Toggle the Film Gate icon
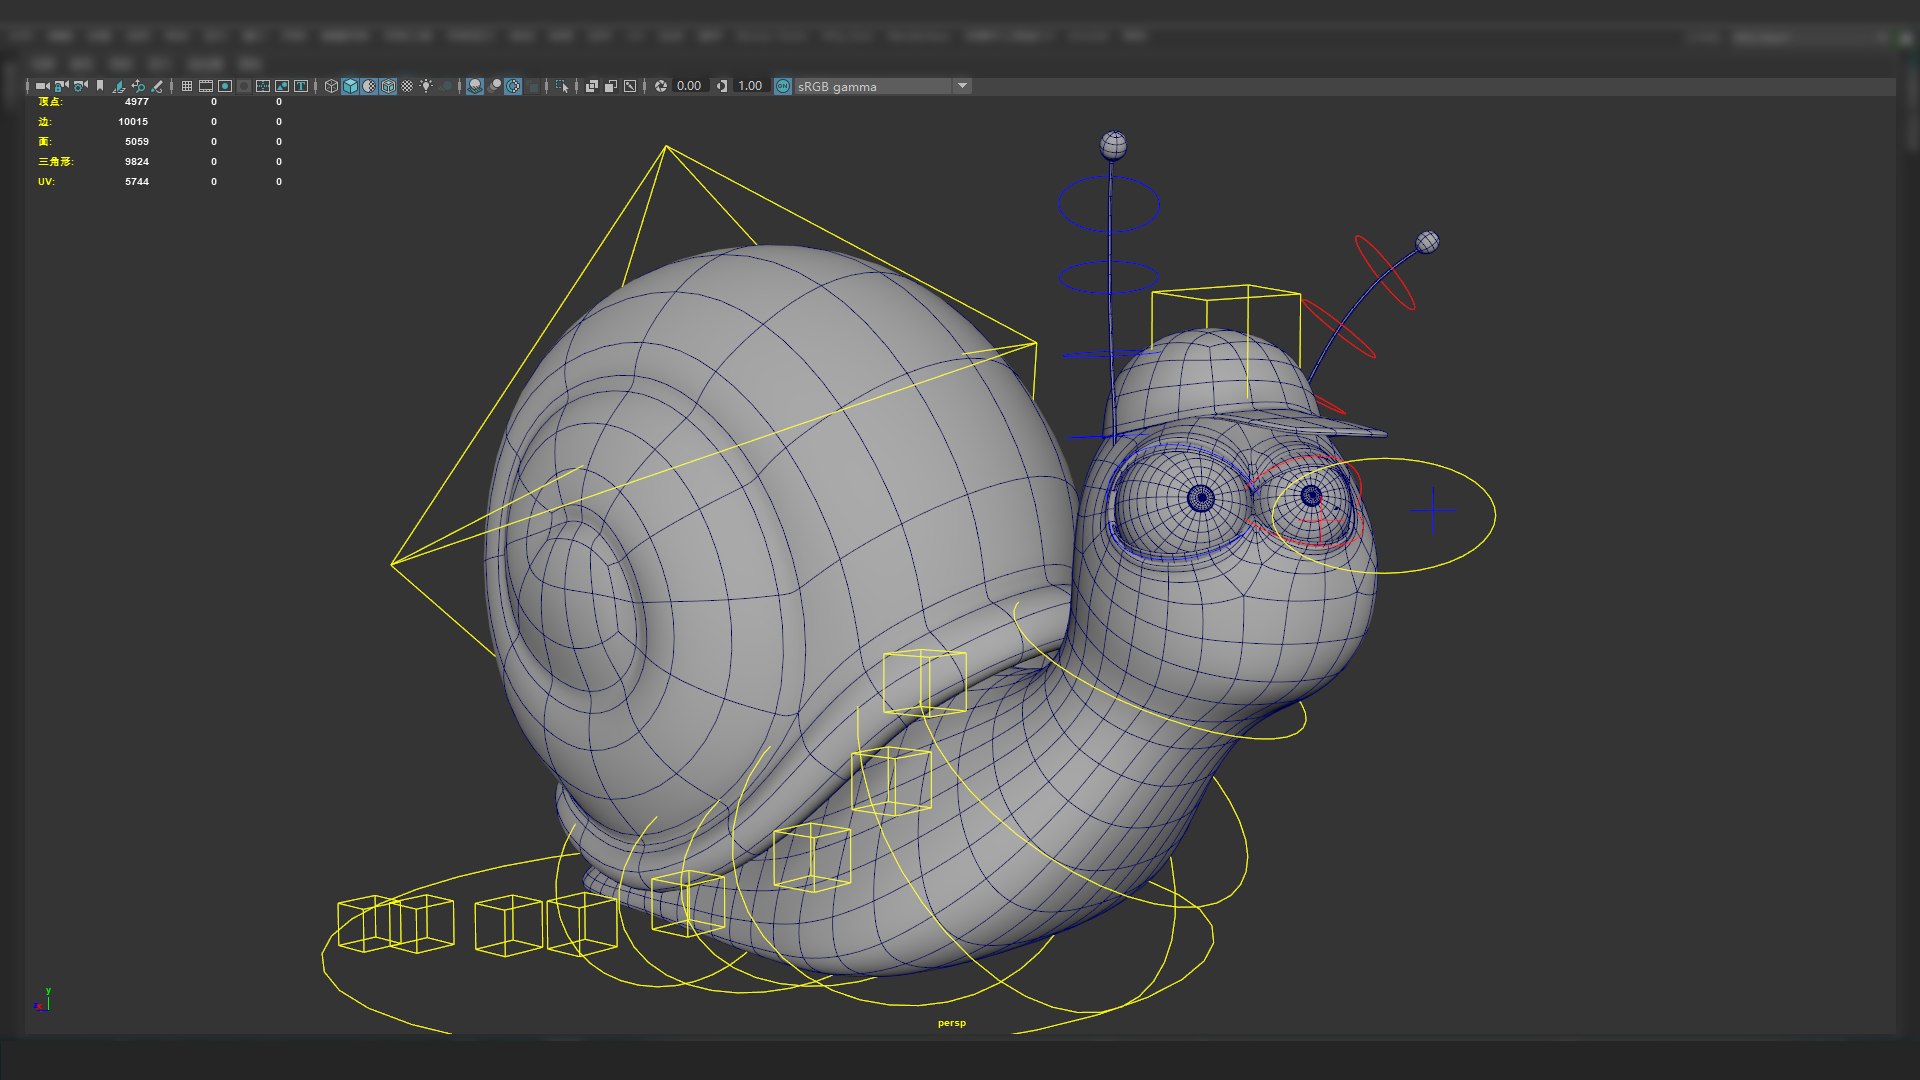 click(206, 86)
